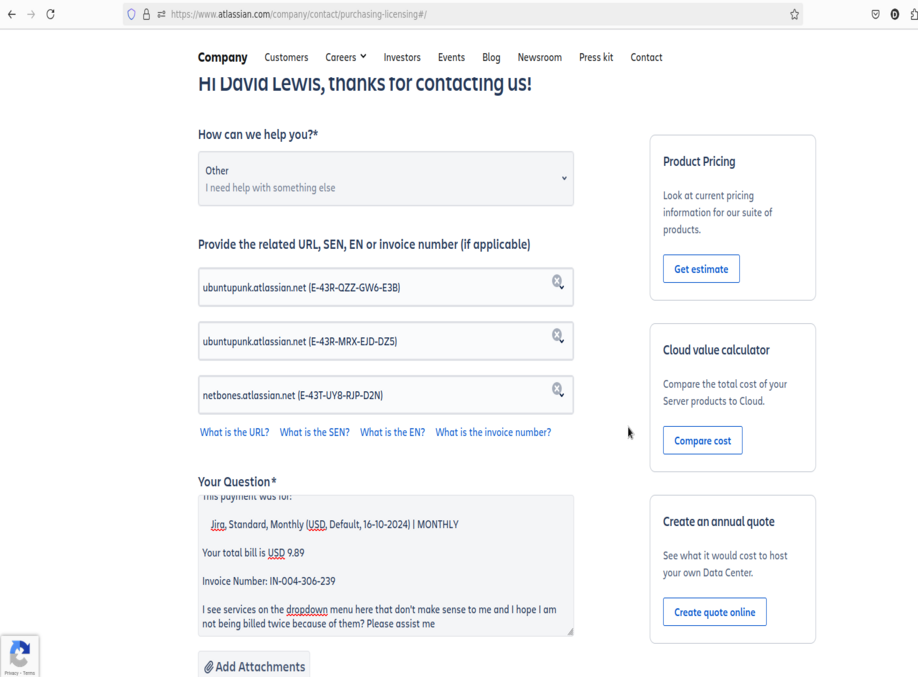
Task: Open site permissions icon in address bar
Action: pos(161,15)
